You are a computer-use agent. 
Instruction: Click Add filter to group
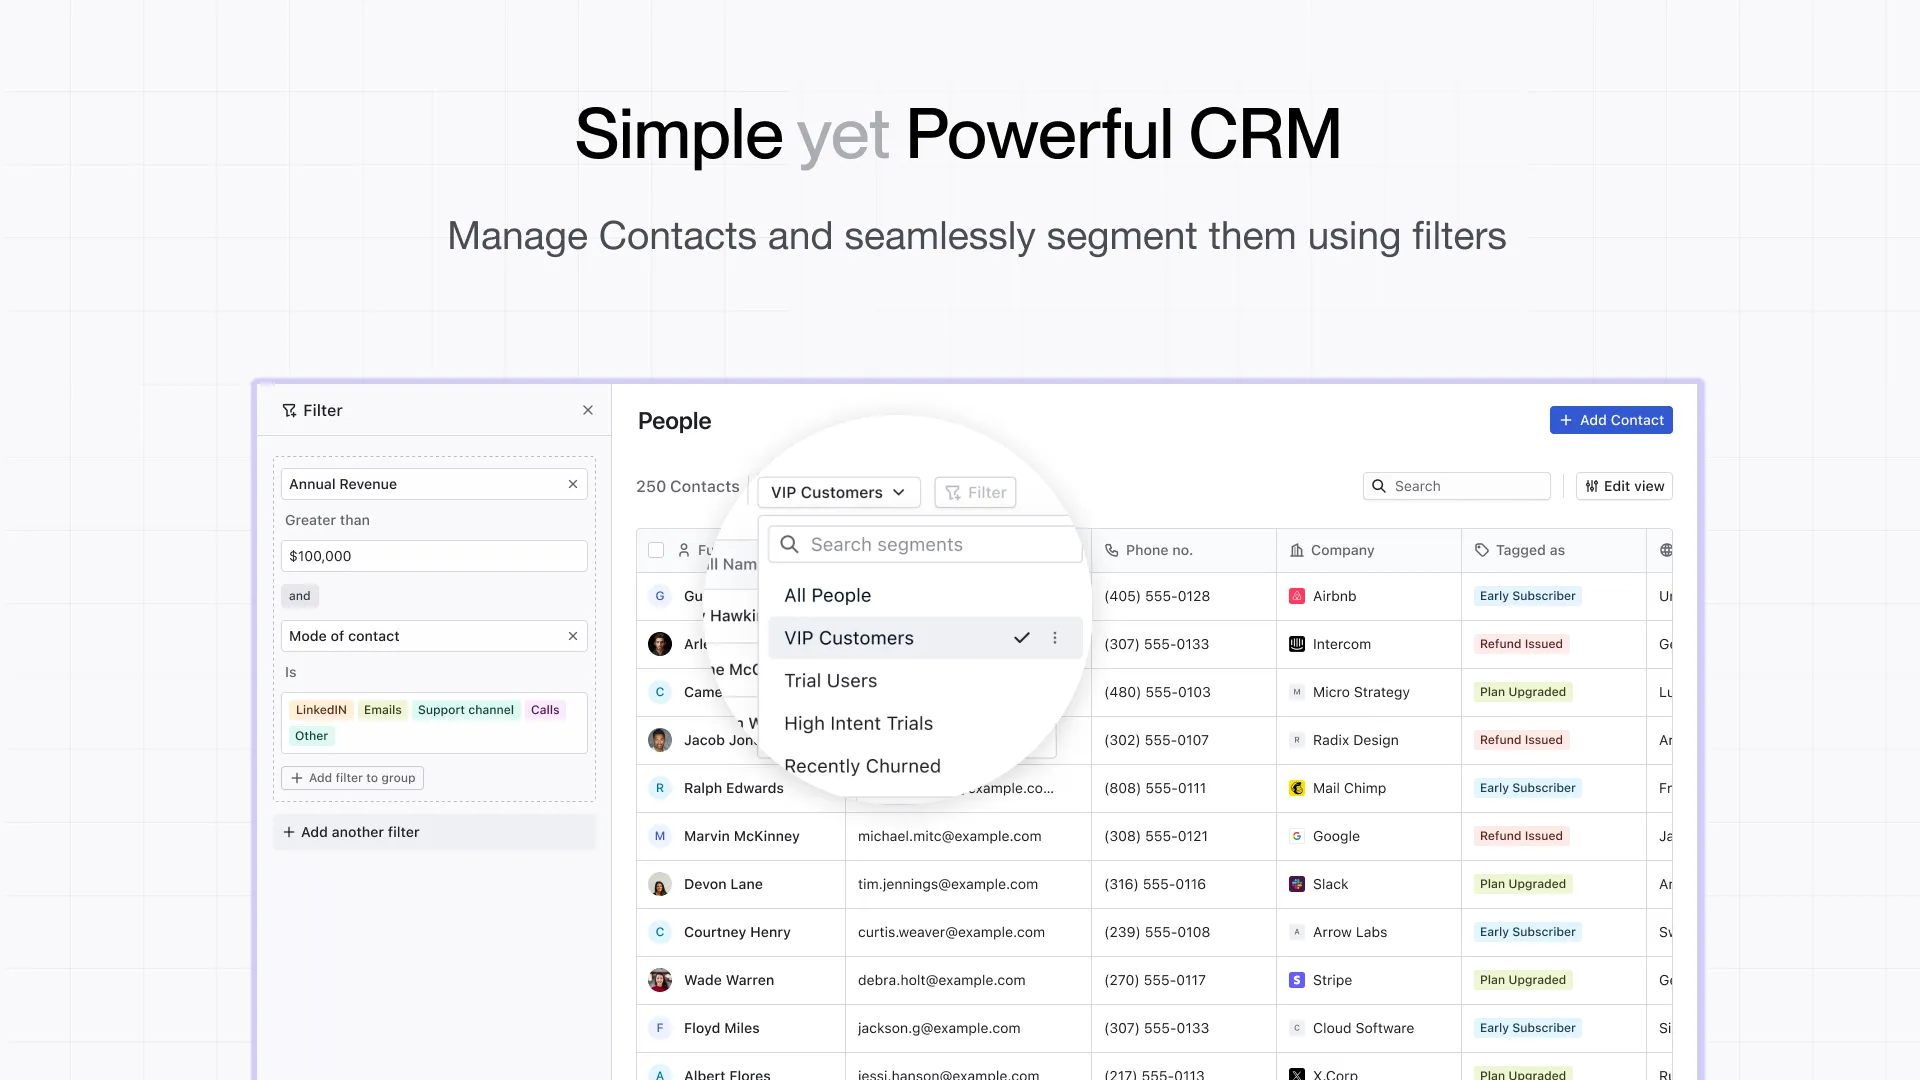(x=352, y=778)
